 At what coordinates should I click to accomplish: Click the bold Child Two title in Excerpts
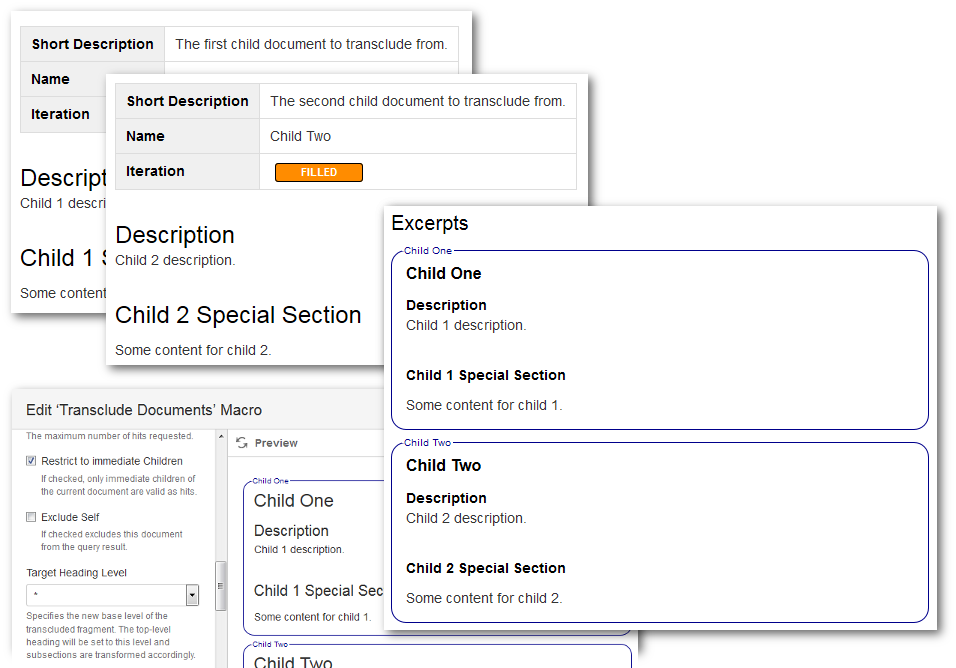click(443, 465)
